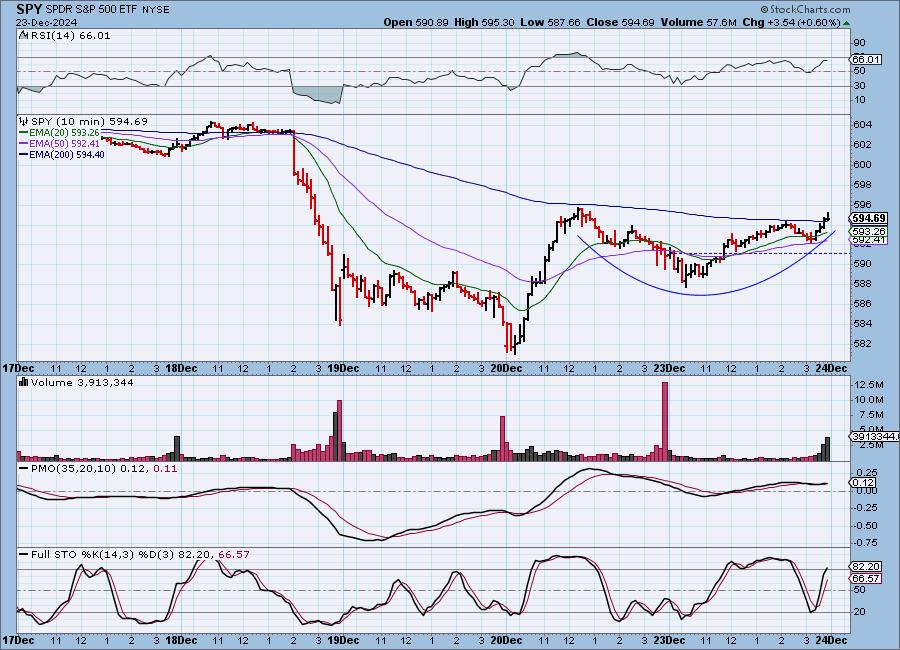This screenshot has height=650, width=900.
Task: Click the 23Dec label under the price chart
Action: [x=669, y=368]
